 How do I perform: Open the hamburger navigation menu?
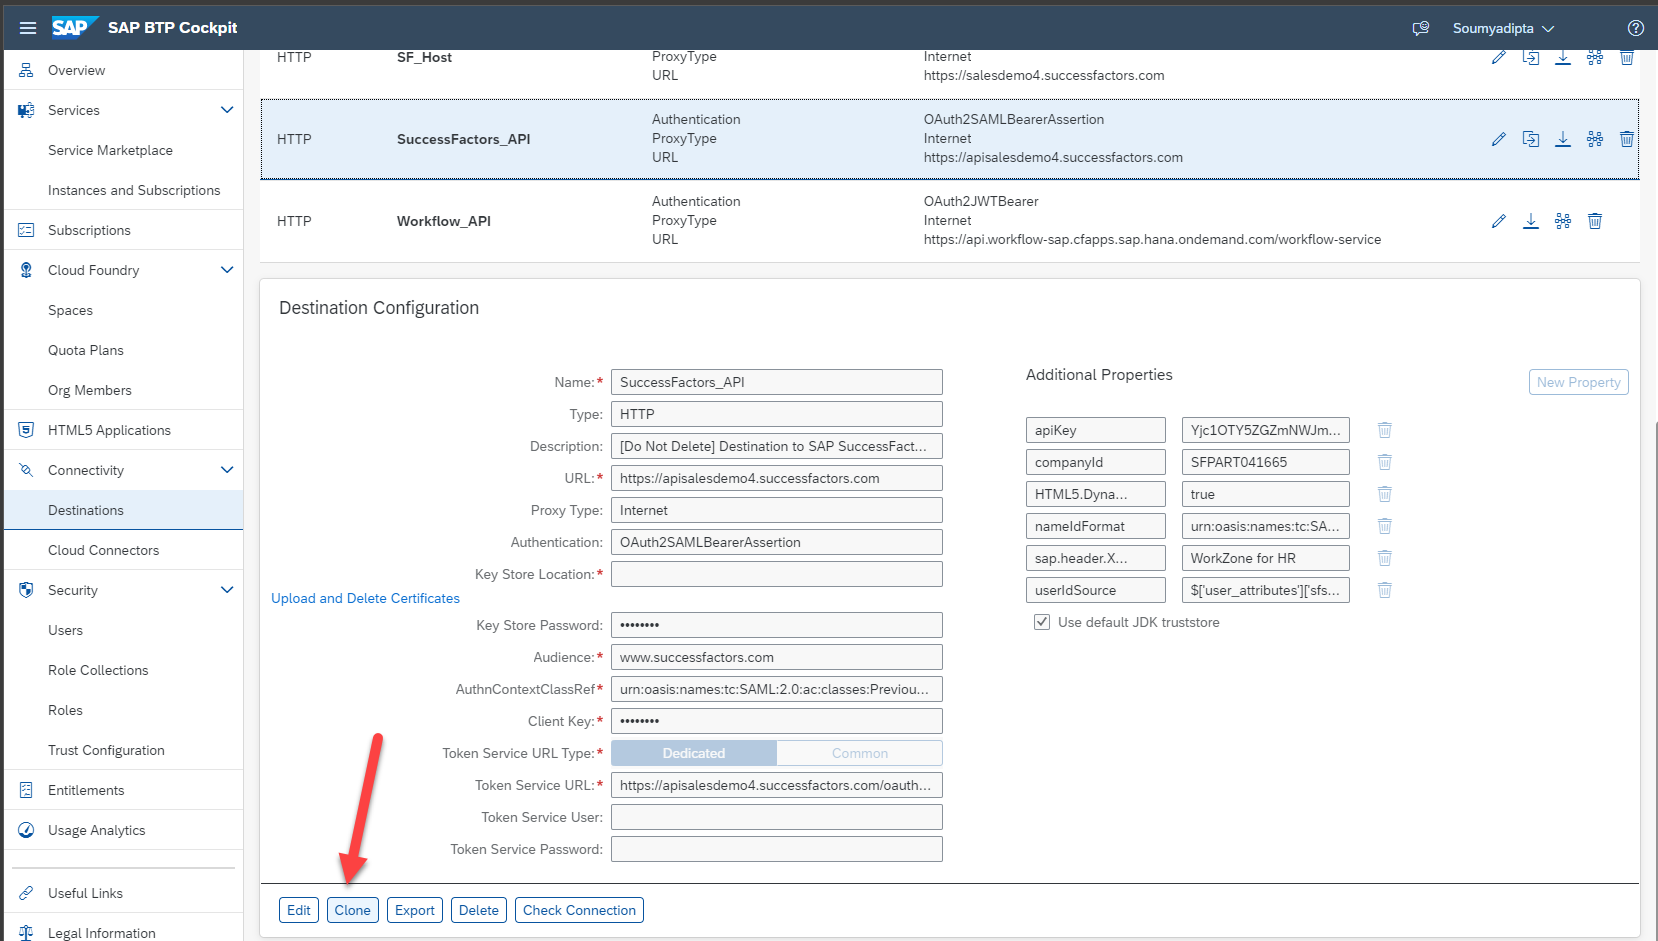(x=28, y=28)
